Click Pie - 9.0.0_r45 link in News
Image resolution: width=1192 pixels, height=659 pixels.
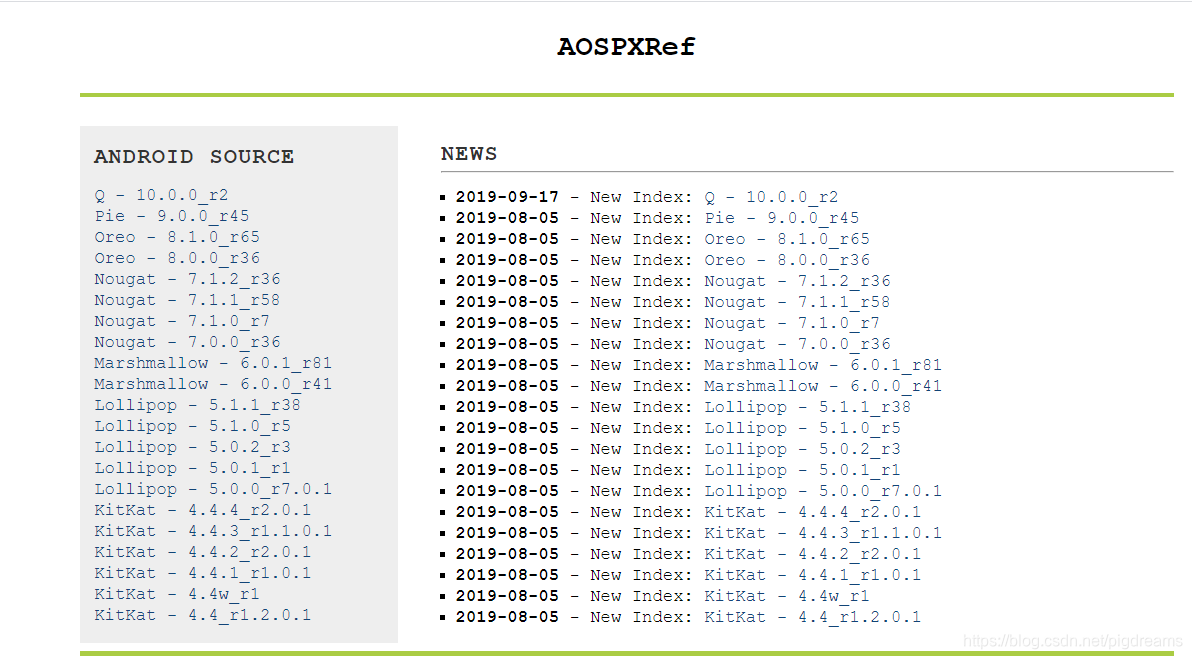point(781,218)
